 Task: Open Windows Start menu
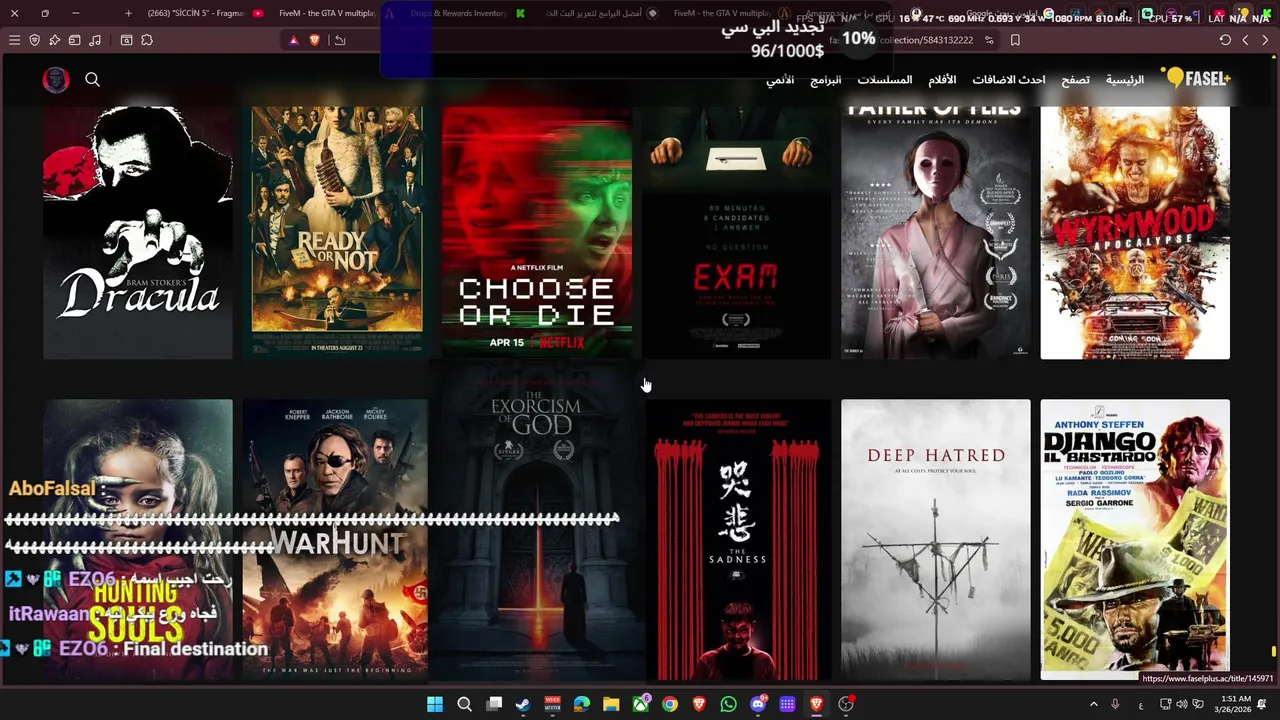[x=435, y=704]
